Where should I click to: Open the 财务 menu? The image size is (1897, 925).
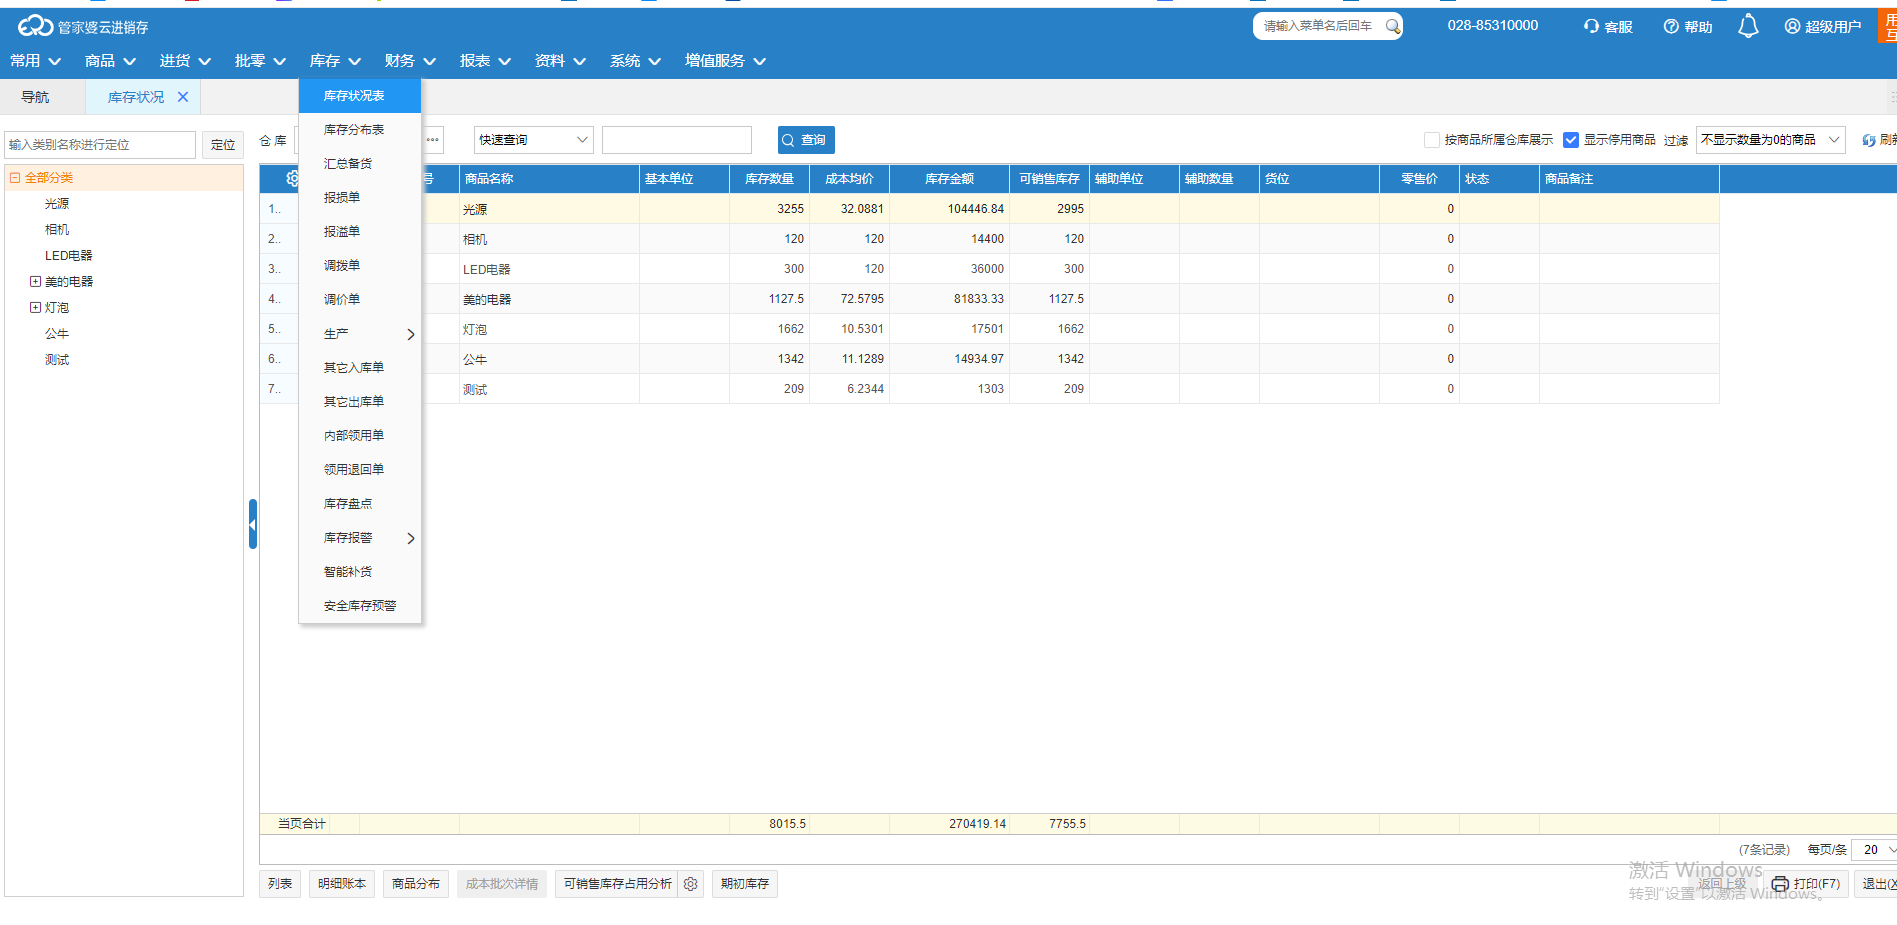coord(410,61)
